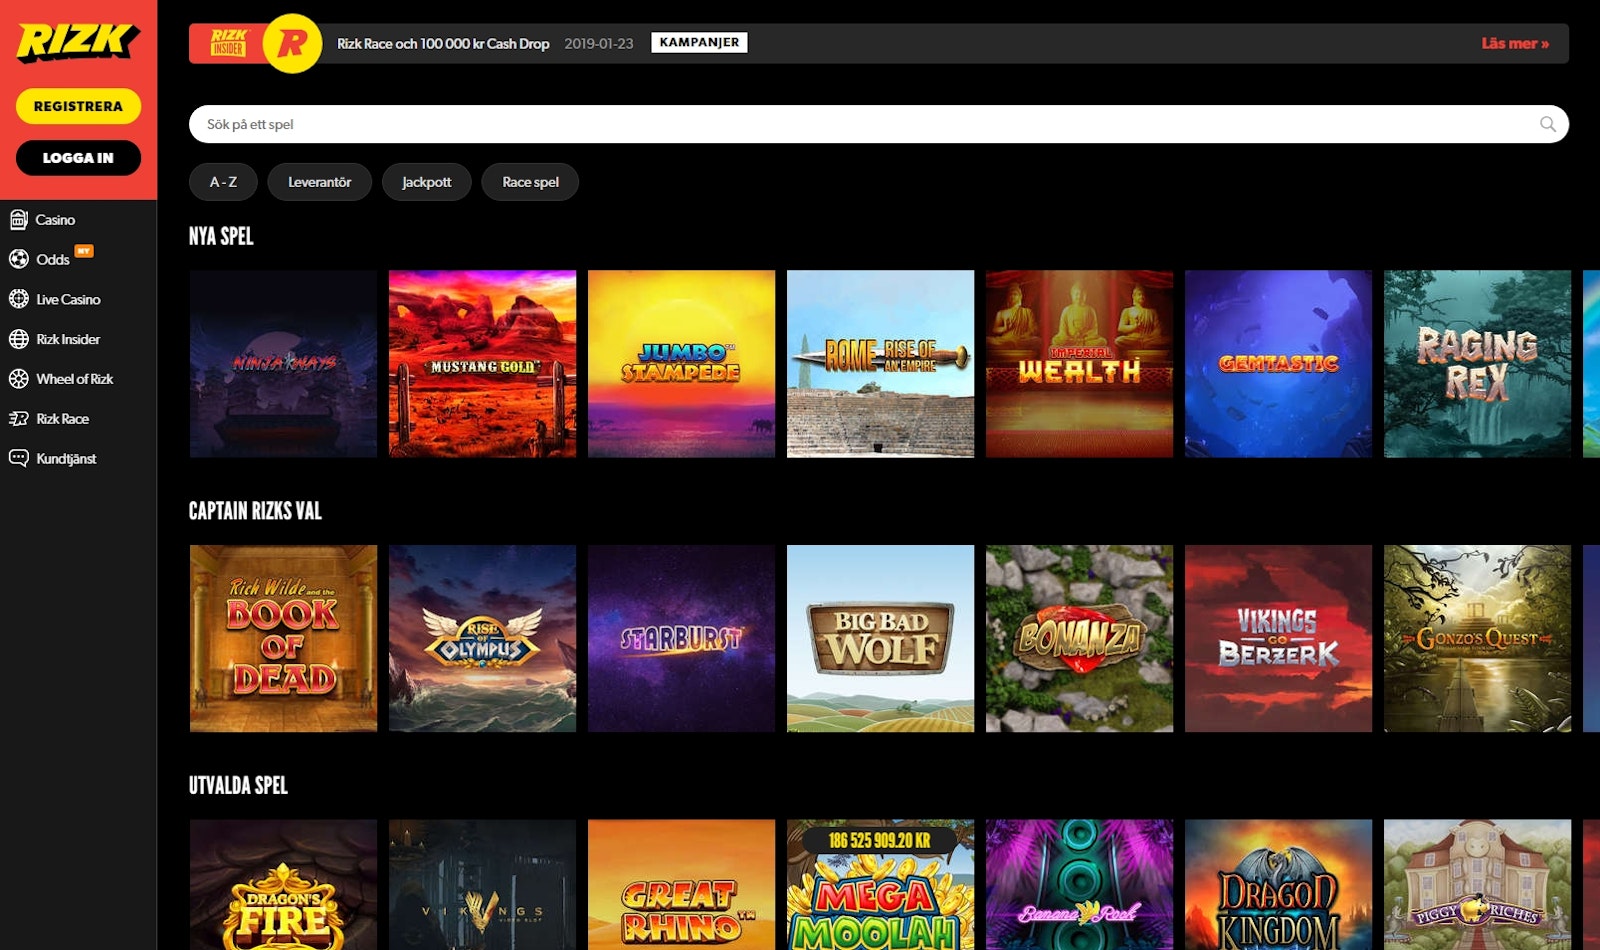Open the Casino section icon in sidebar

(18, 219)
